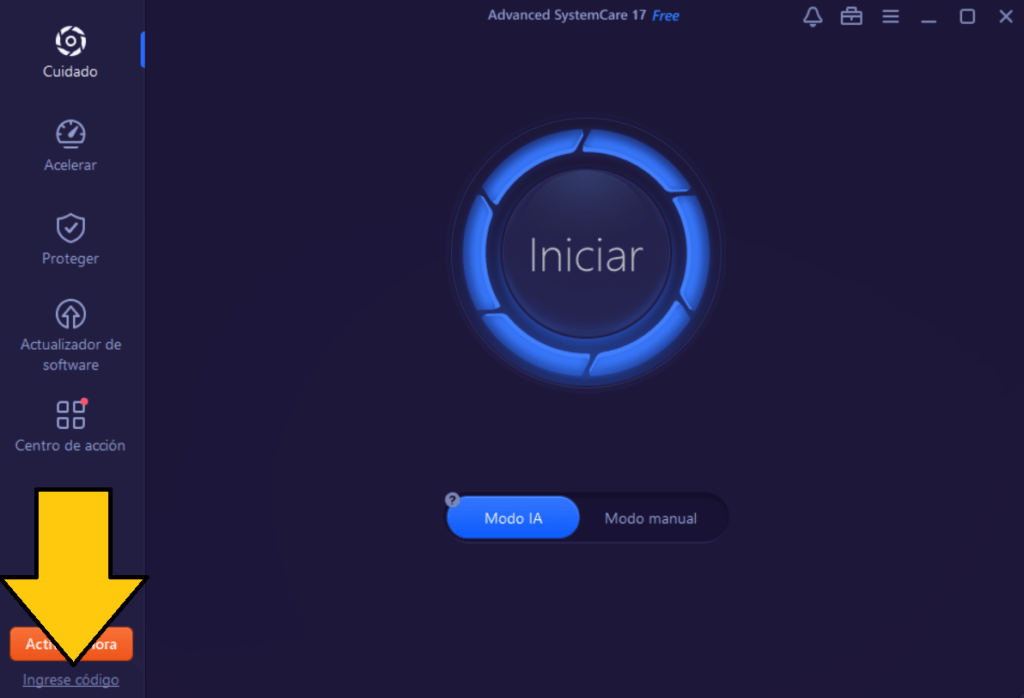Open the toolbox icon
This screenshot has width=1024, height=698.
pyautogui.click(x=852, y=16)
